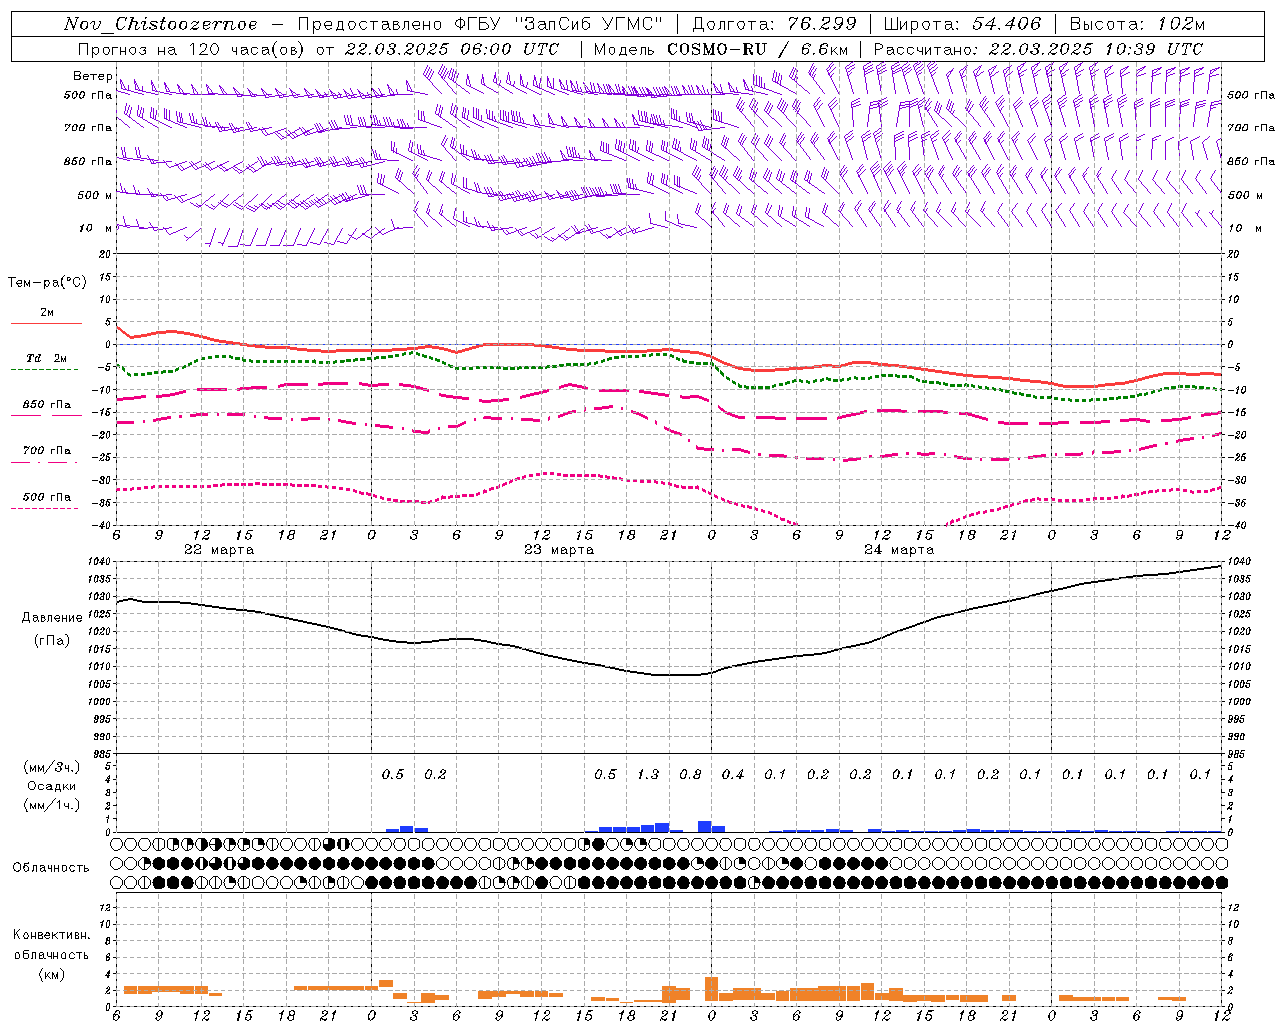Click the station name Nov_Chistoozernoe

pos(161,24)
